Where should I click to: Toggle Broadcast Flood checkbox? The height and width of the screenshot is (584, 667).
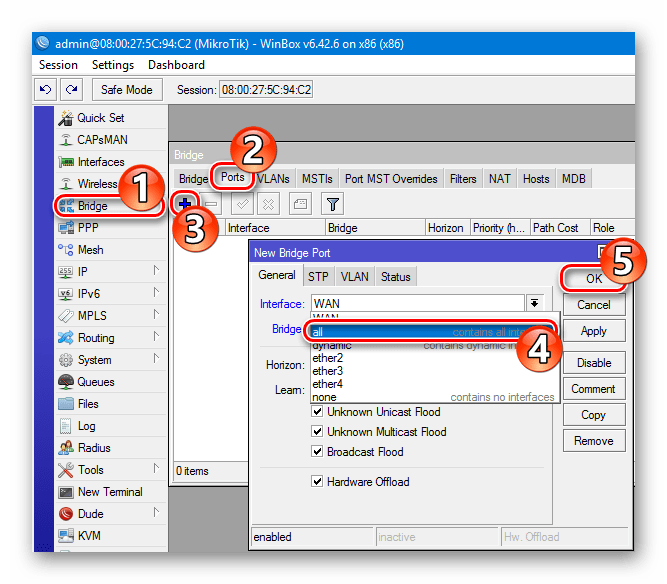pos(317,452)
